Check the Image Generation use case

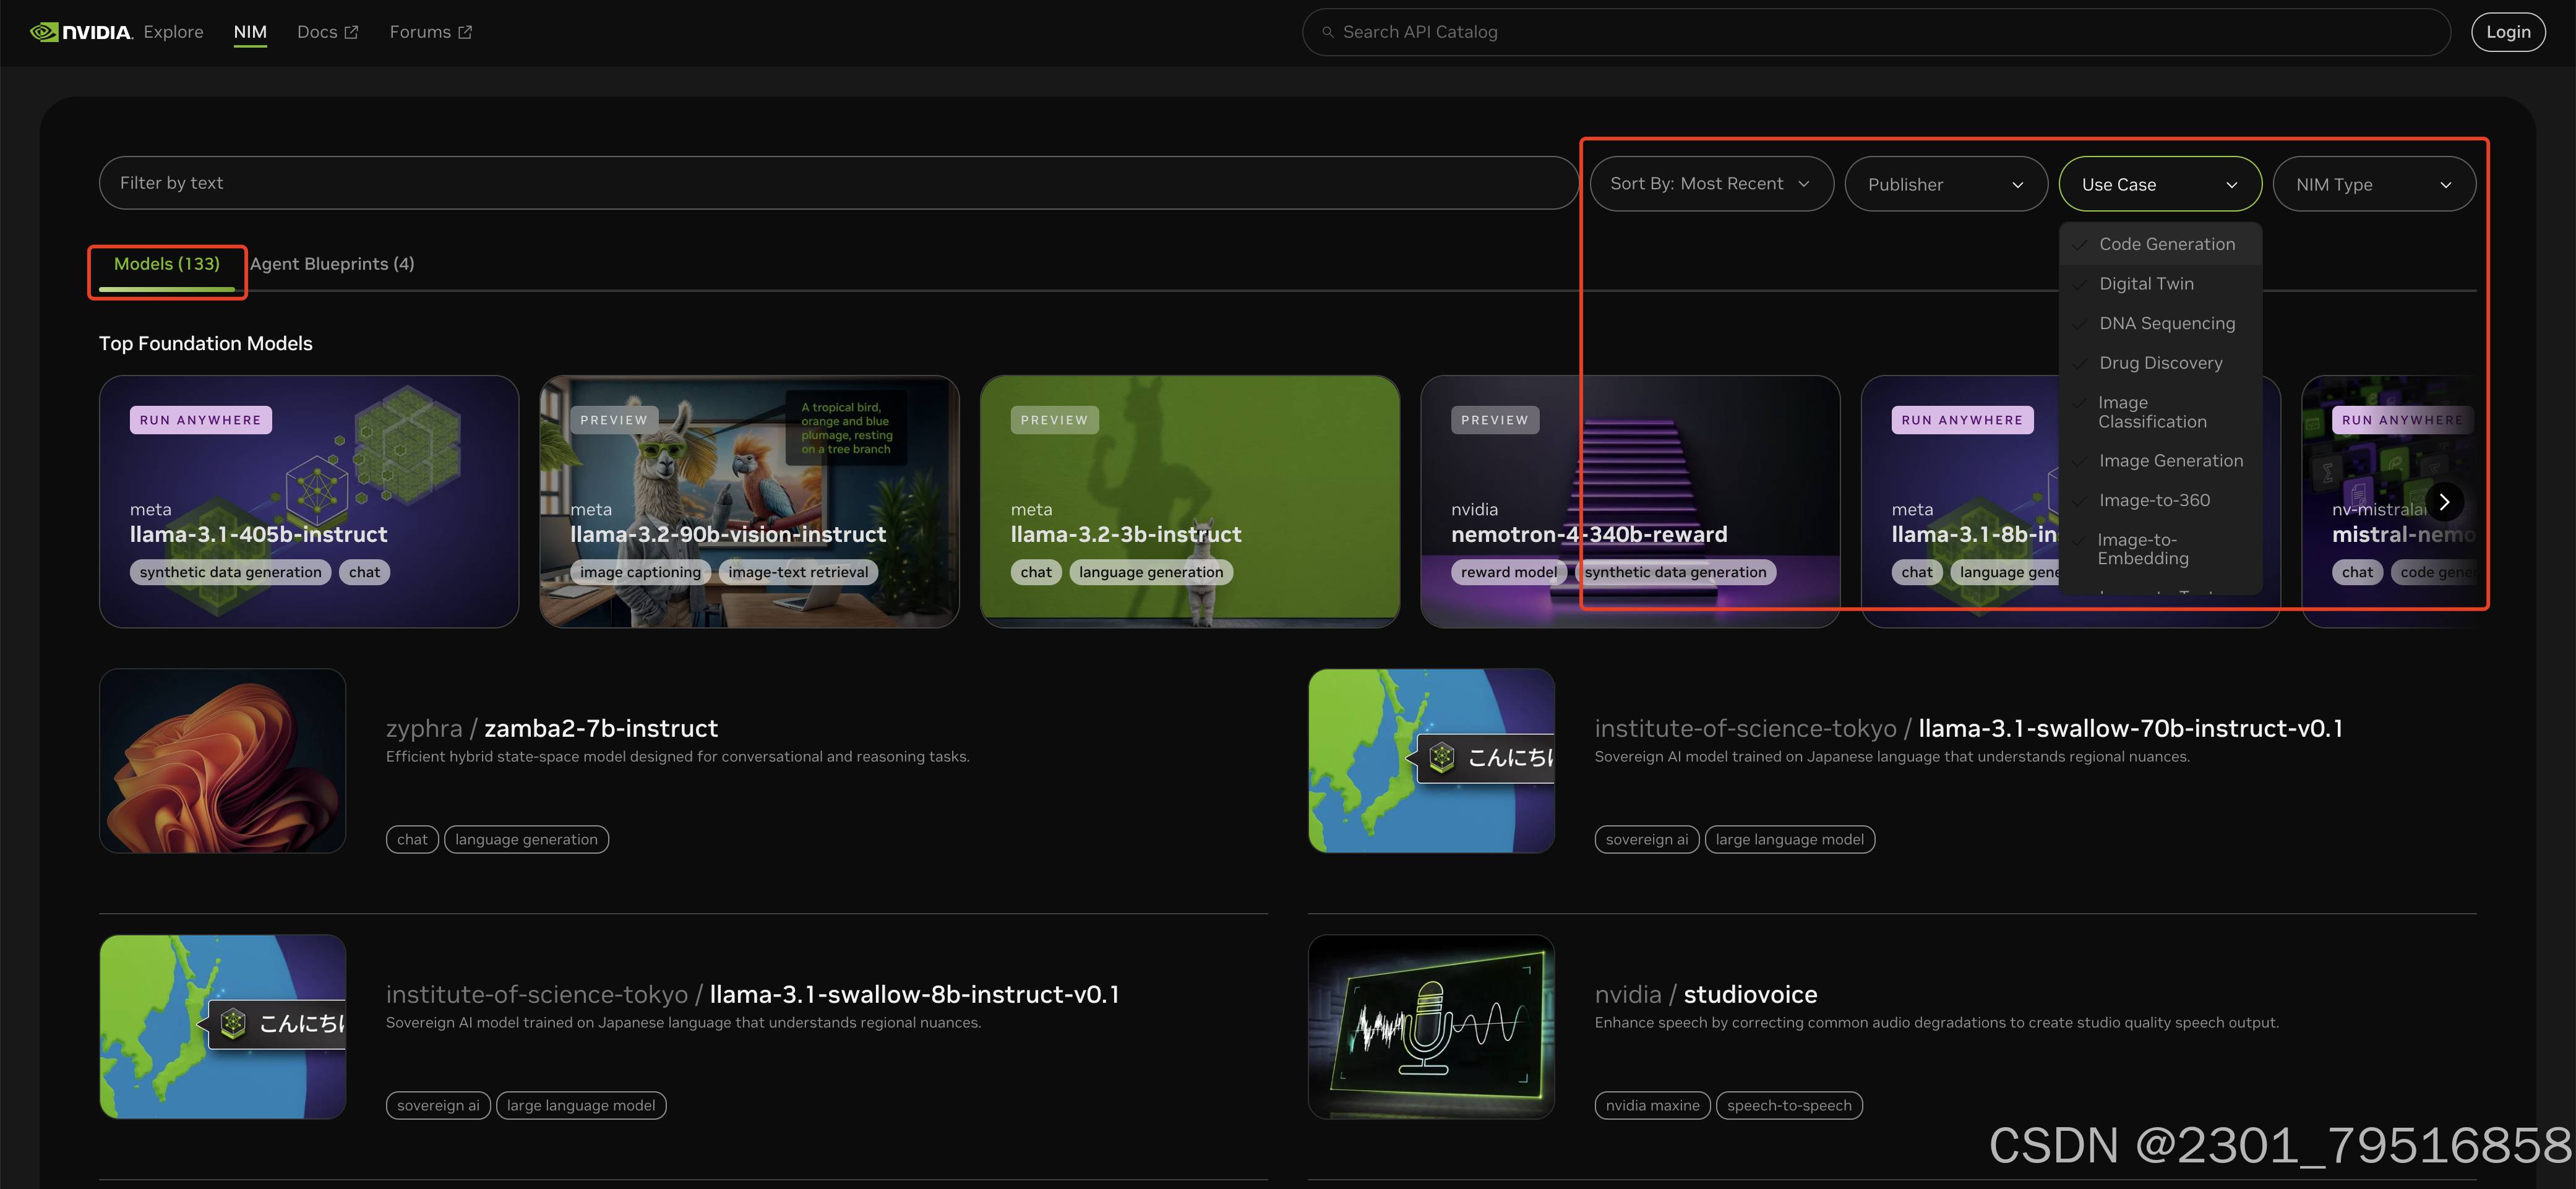click(x=2160, y=461)
